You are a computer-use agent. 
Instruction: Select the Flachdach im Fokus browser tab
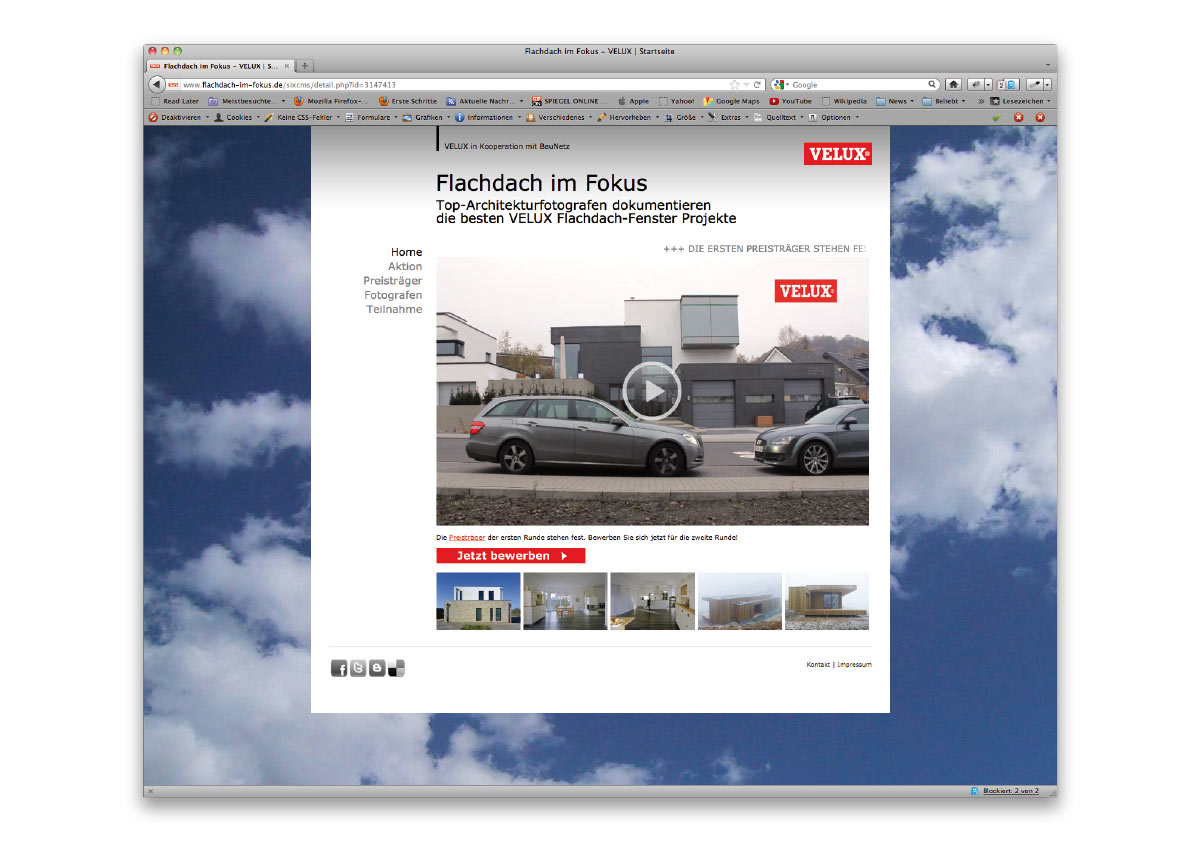pyautogui.click(x=221, y=65)
